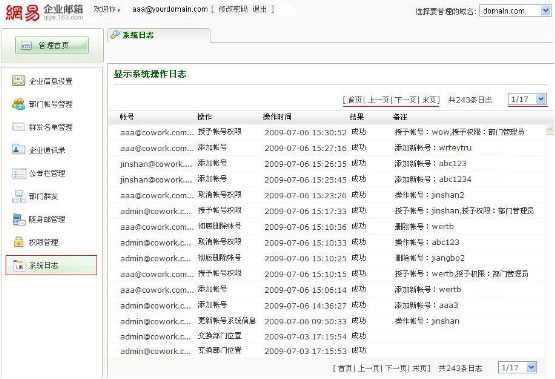This screenshot has height=379, width=555.
Task: Click remark 删除帐号：jiangbo2
Action: tap(430, 258)
